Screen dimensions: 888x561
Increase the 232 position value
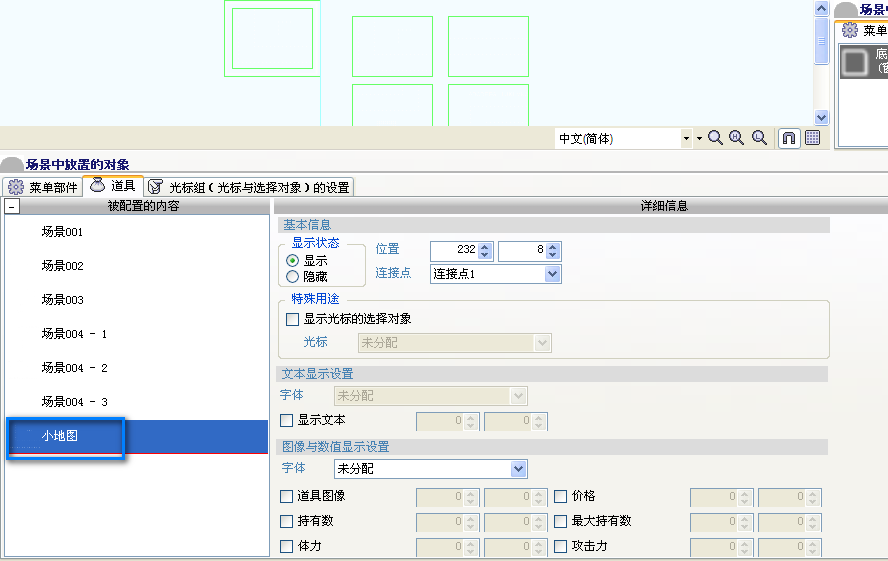tap(484, 246)
